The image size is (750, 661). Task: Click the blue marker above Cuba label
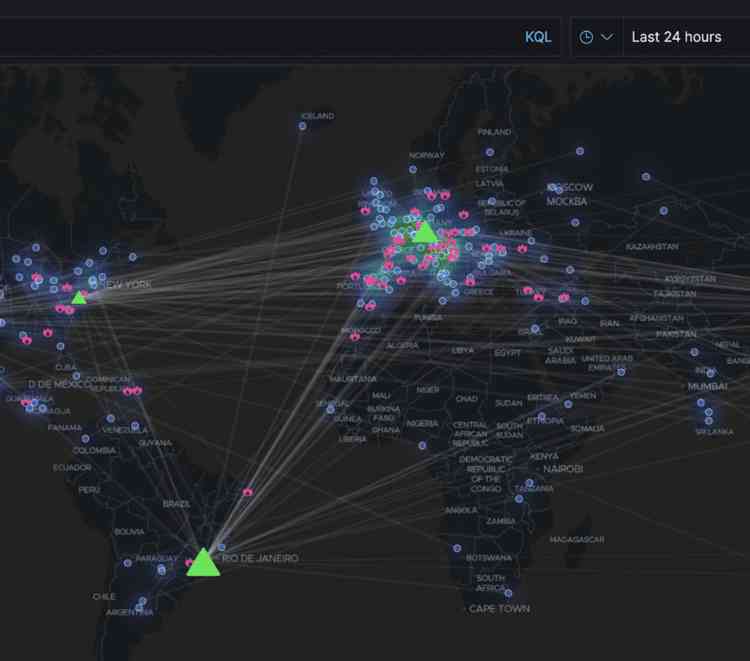(x=60, y=346)
